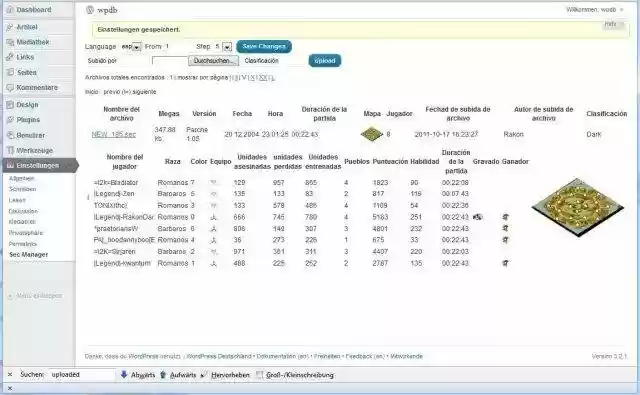Click the Aufwärts up arrow in find bar
Screen dimensions: 640x395
pos(163,374)
